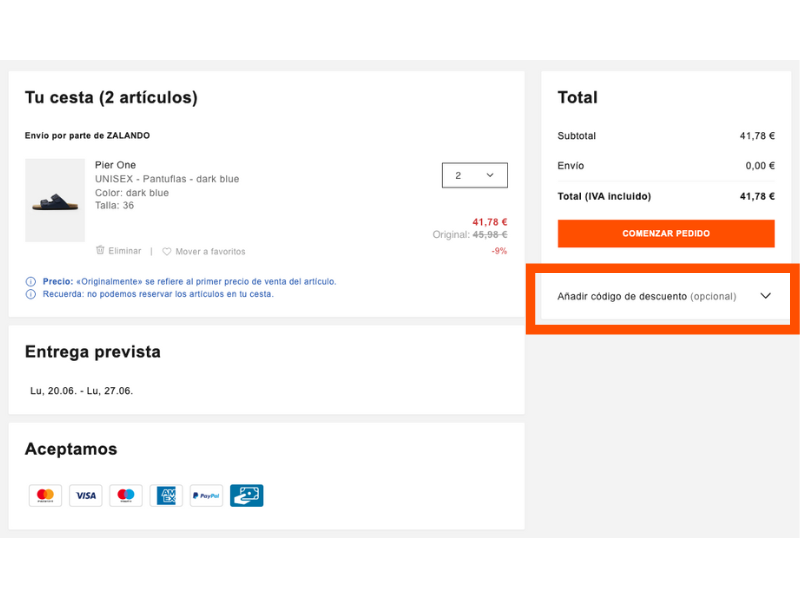Select the VISA payment icon
This screenshot has width=800, height=600.
click(x=85, y=495)
